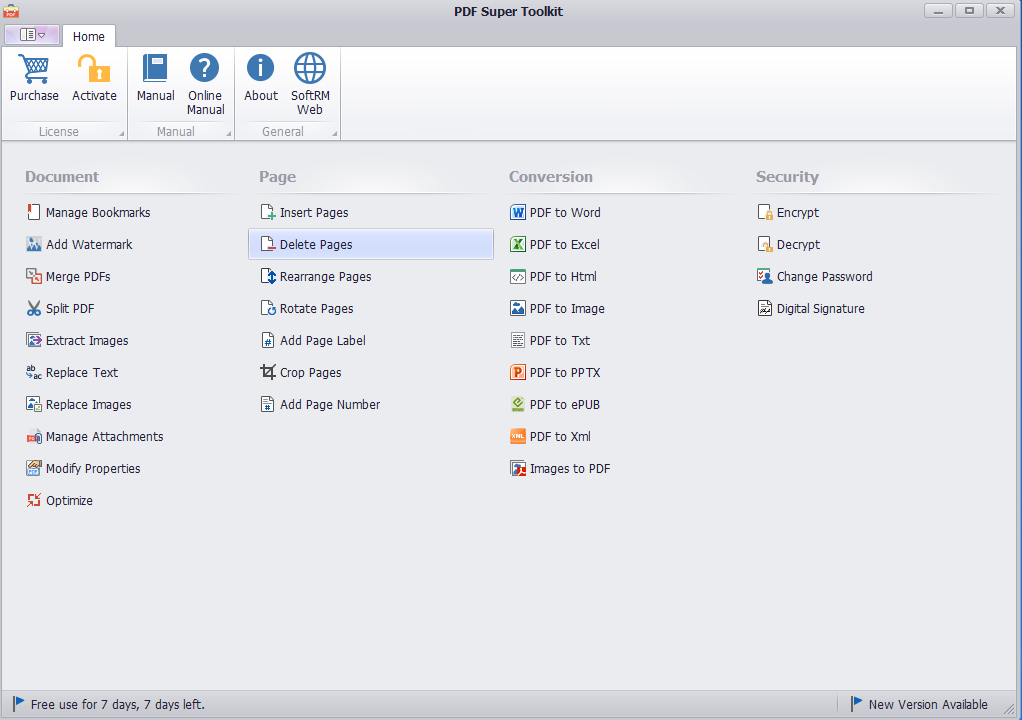Click the About info icon
Screen dimensions: 1022x720
click(x=261, y=68)
